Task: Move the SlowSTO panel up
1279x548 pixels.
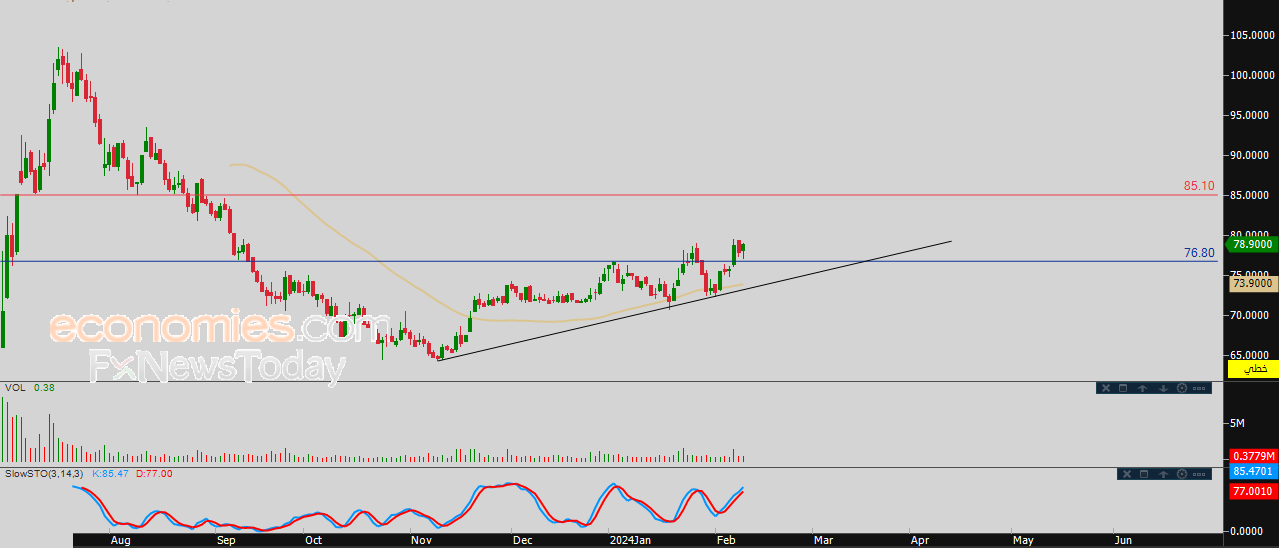Action: click(x=1163, y=474)
